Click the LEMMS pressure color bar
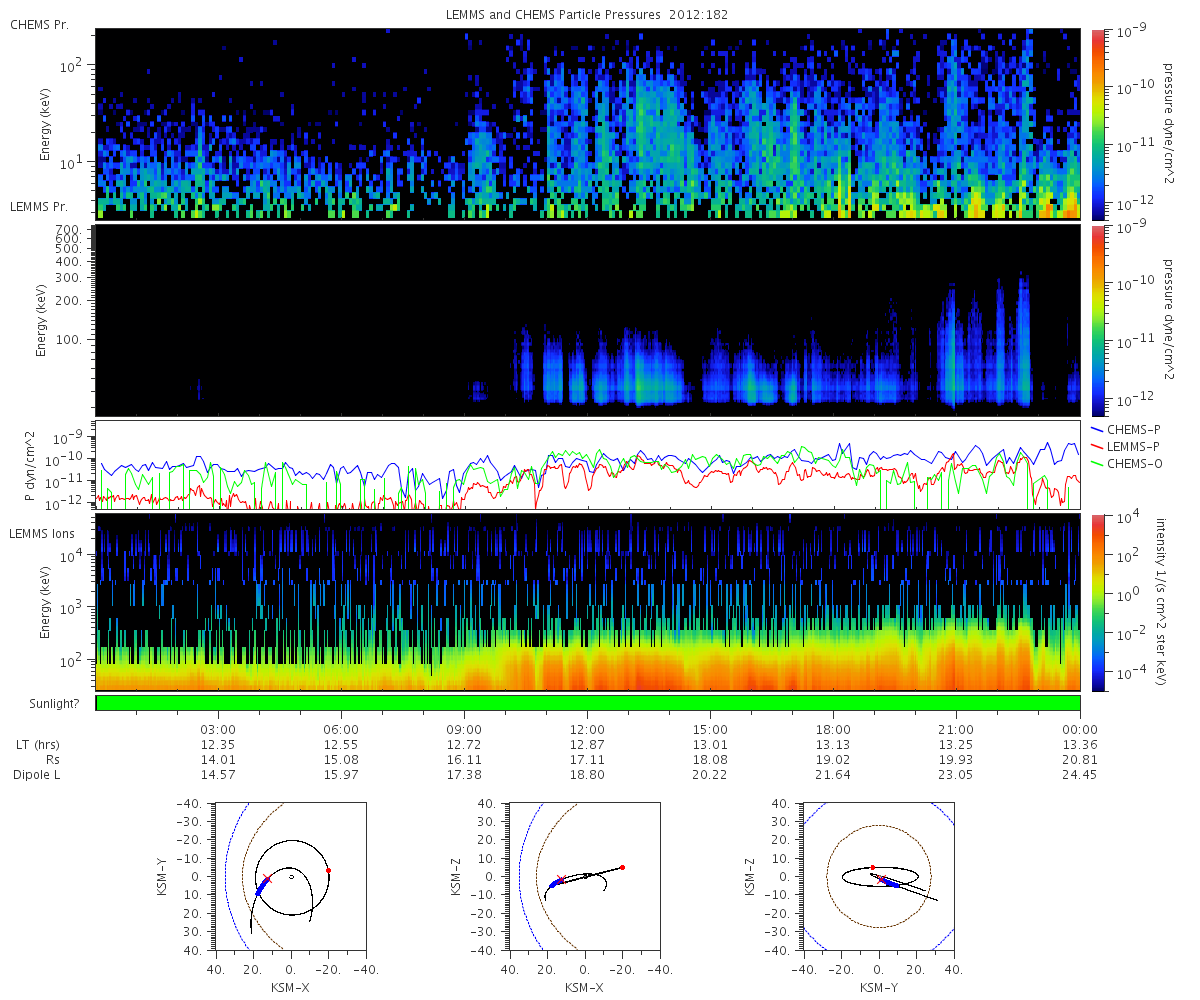 point(1099,321)
